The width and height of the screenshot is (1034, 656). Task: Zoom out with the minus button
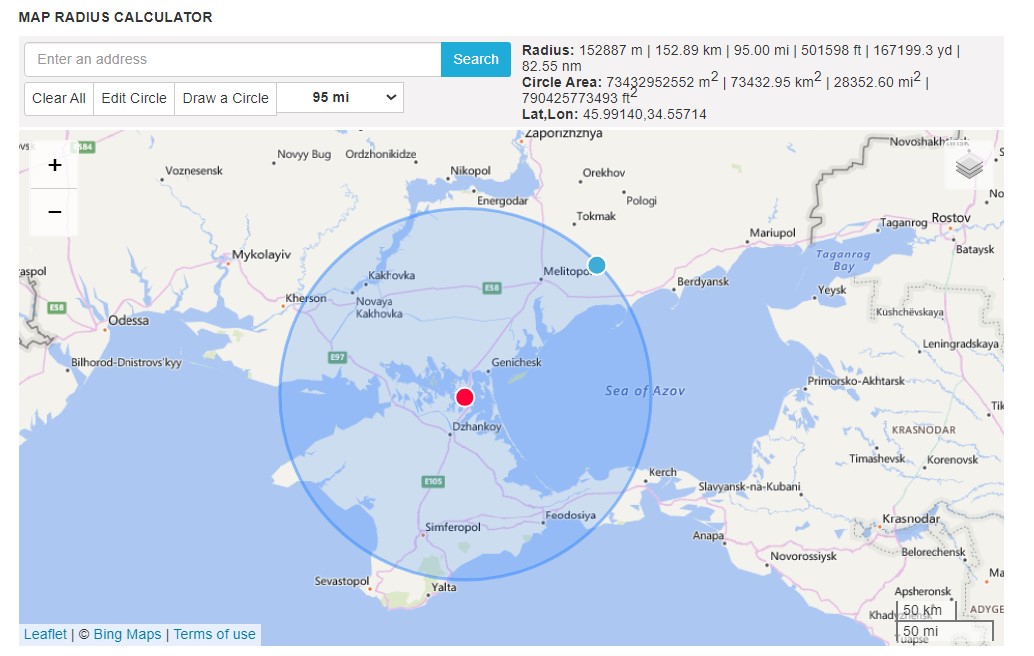click(x=55, y=212)
